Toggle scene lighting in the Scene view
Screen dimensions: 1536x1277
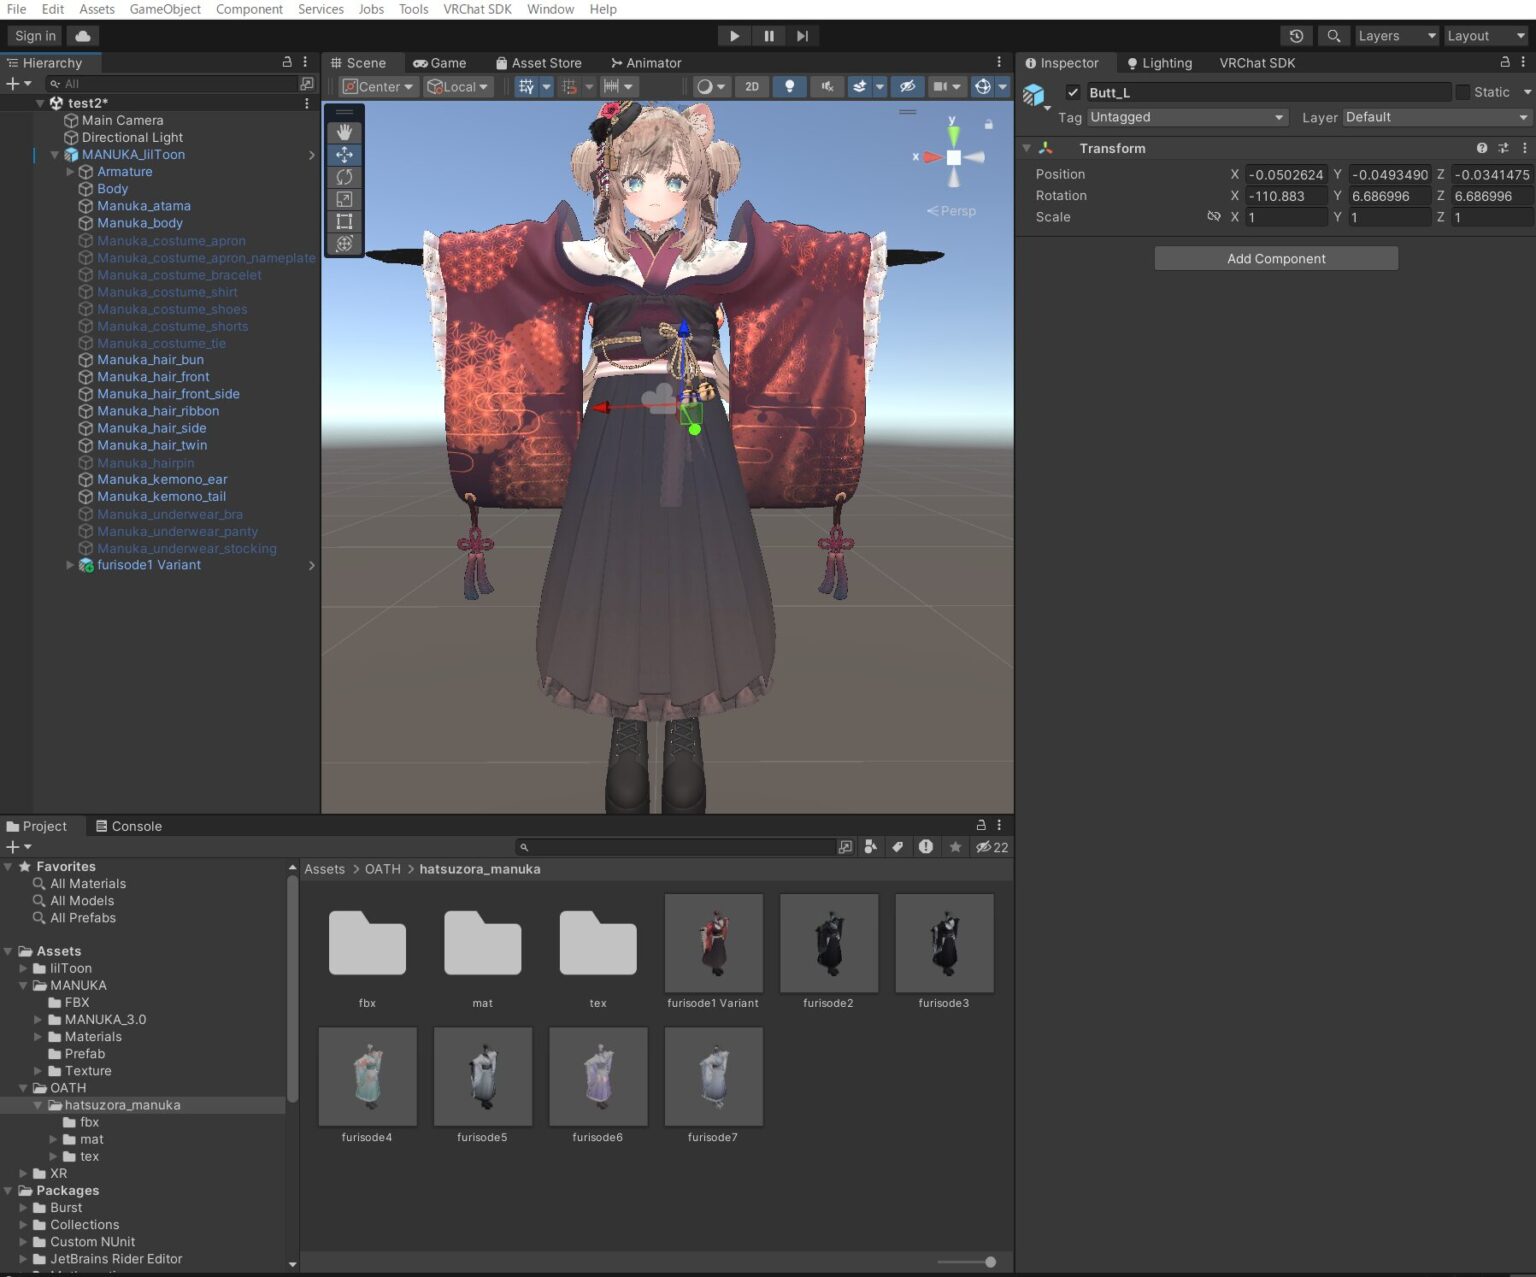point(790,86)
